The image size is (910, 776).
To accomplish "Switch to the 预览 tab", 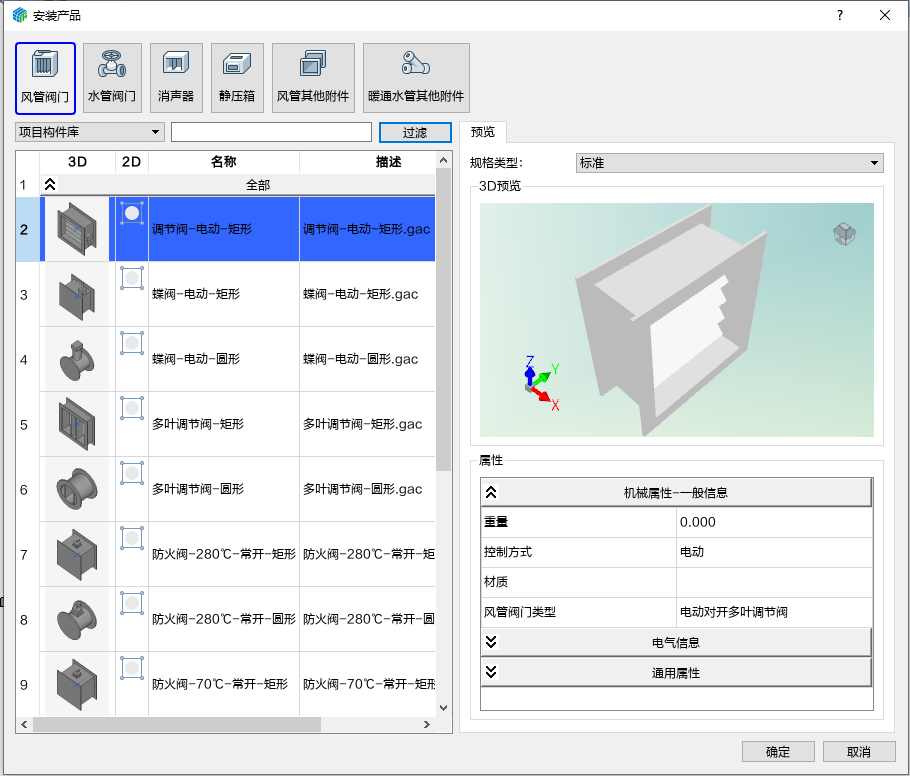I will tap(483, 132).
